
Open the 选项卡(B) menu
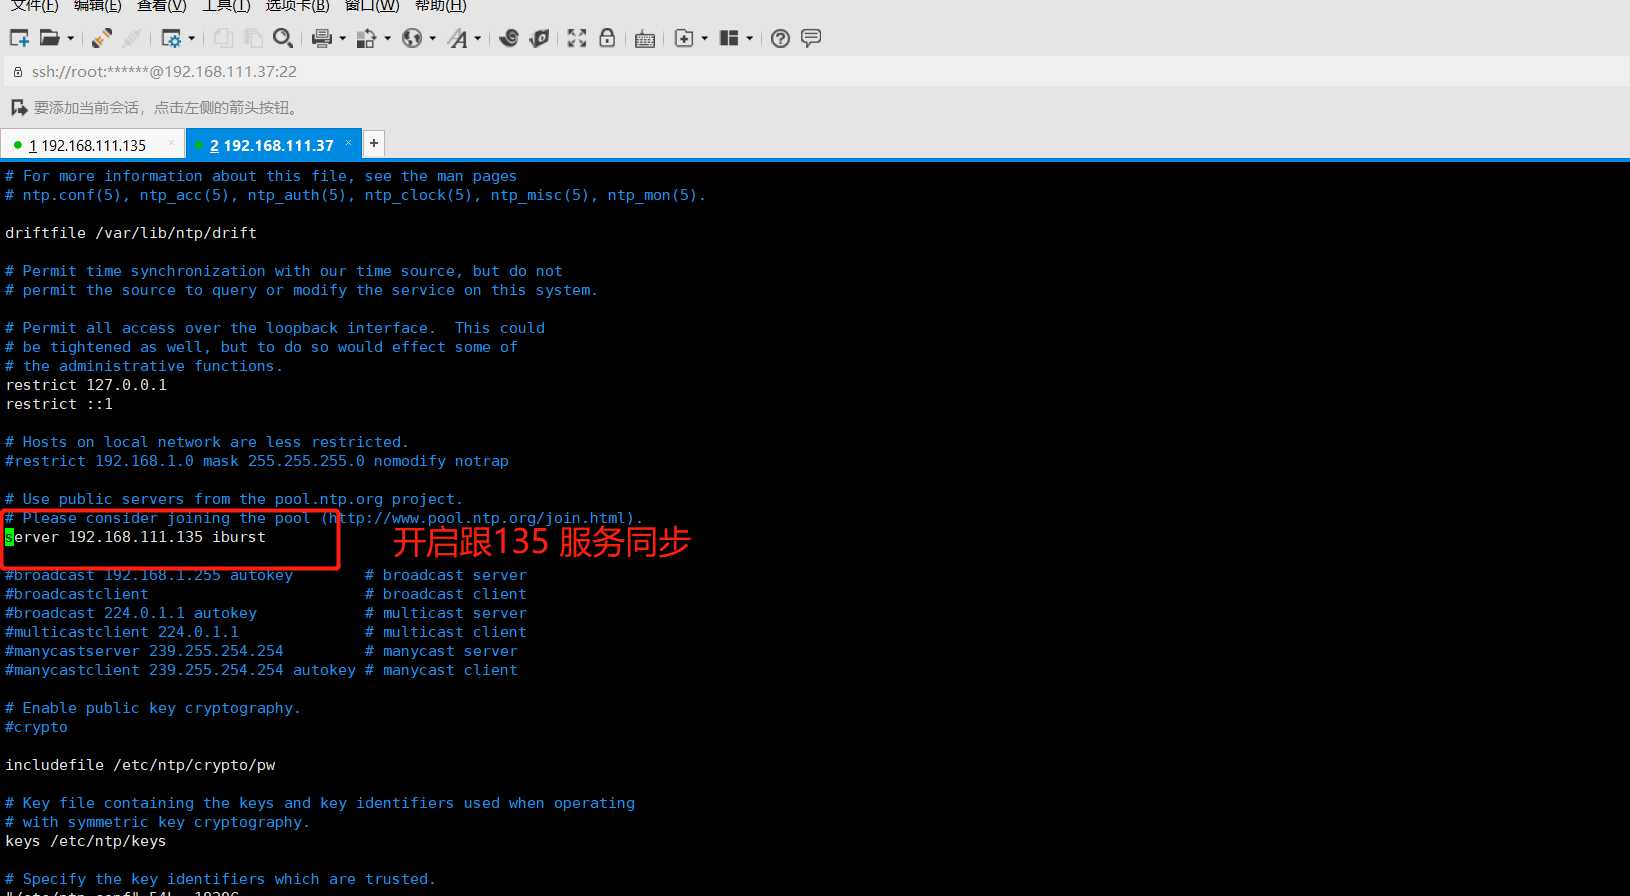pyautogui.click(x=297, y=6)
